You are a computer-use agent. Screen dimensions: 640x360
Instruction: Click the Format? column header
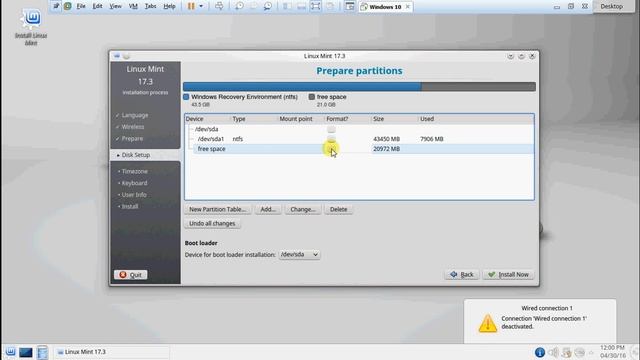[348, 119]
